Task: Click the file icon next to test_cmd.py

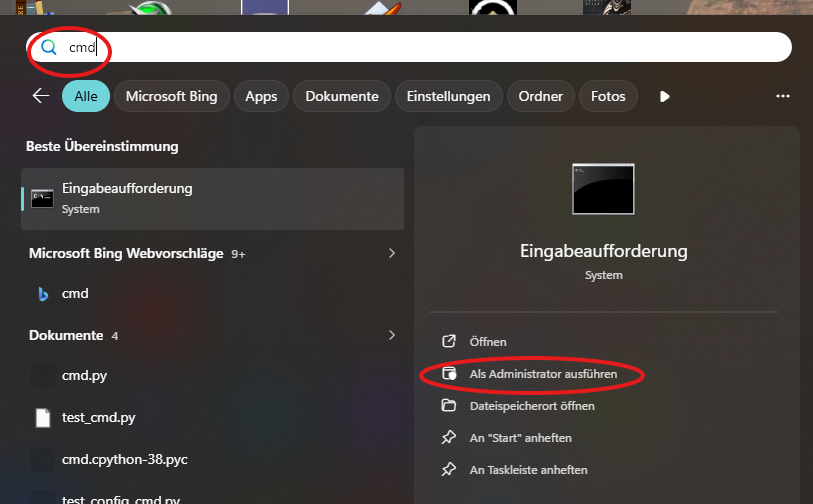Action: pyautogui.click(x=43, y=418)
